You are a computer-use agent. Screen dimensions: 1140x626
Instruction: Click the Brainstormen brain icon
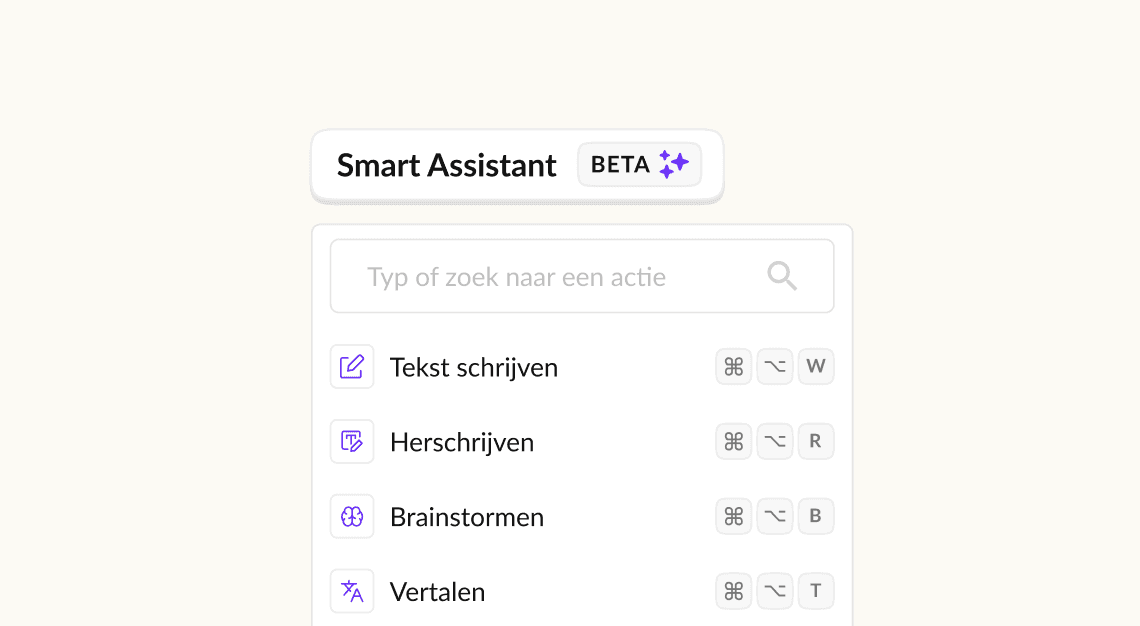(x=352, y=516)
